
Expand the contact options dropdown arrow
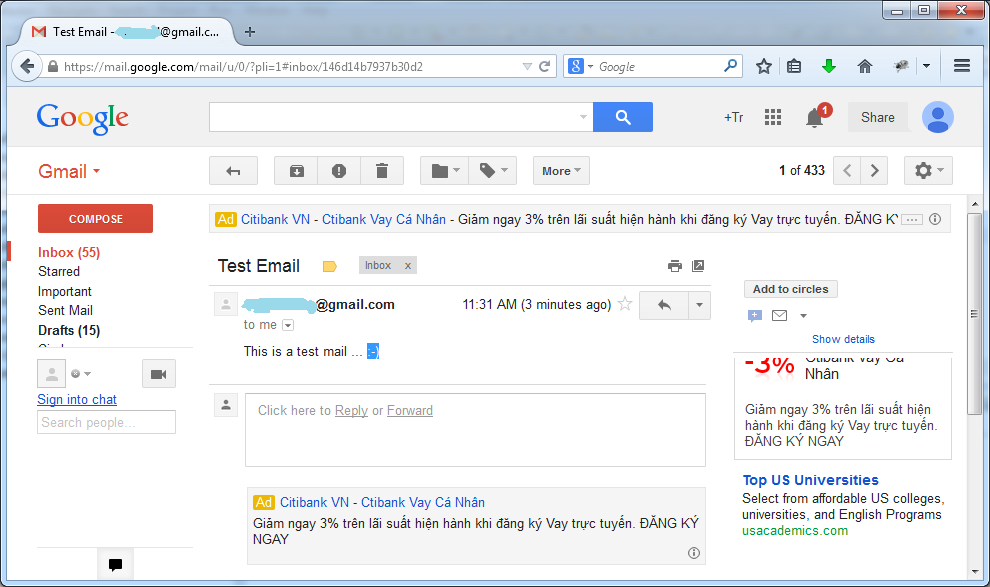[803, 316]
